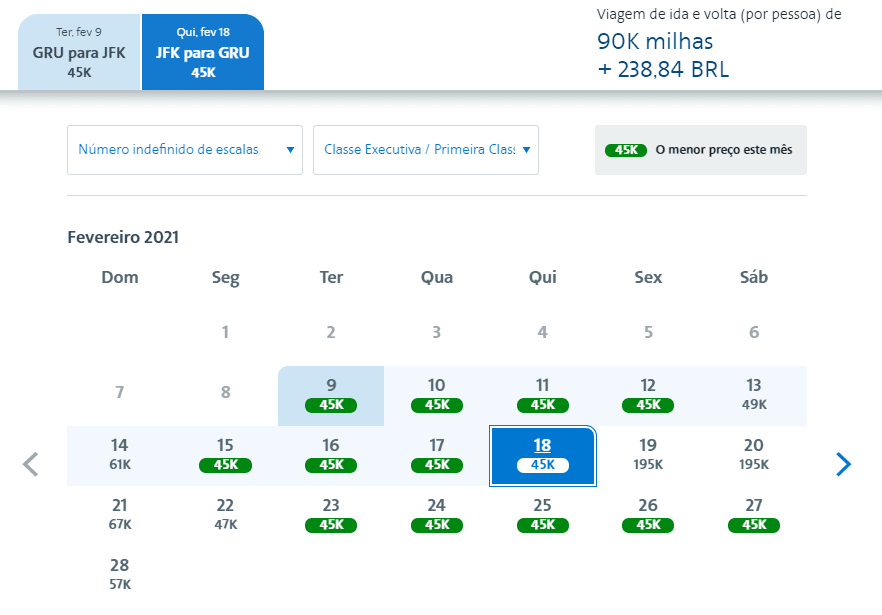Select the JFK para GRU tab
The width and height of the screenshot is (882, 615).
pos(202,52)
